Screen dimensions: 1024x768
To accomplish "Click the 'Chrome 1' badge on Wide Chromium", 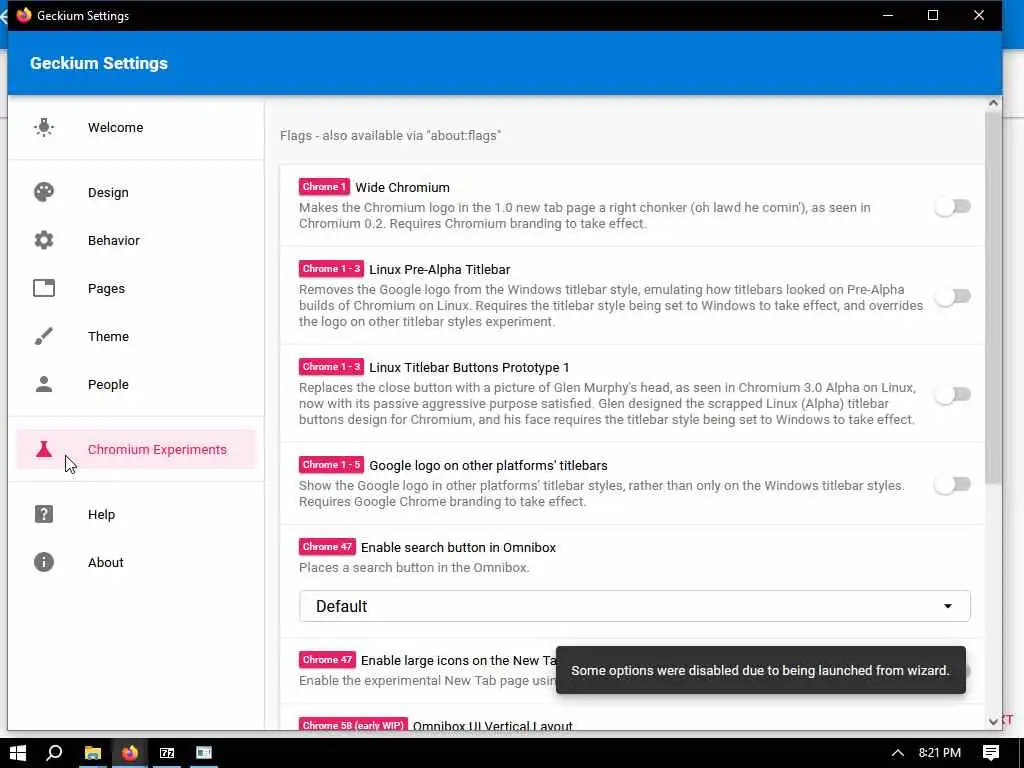I will [324, 187].
